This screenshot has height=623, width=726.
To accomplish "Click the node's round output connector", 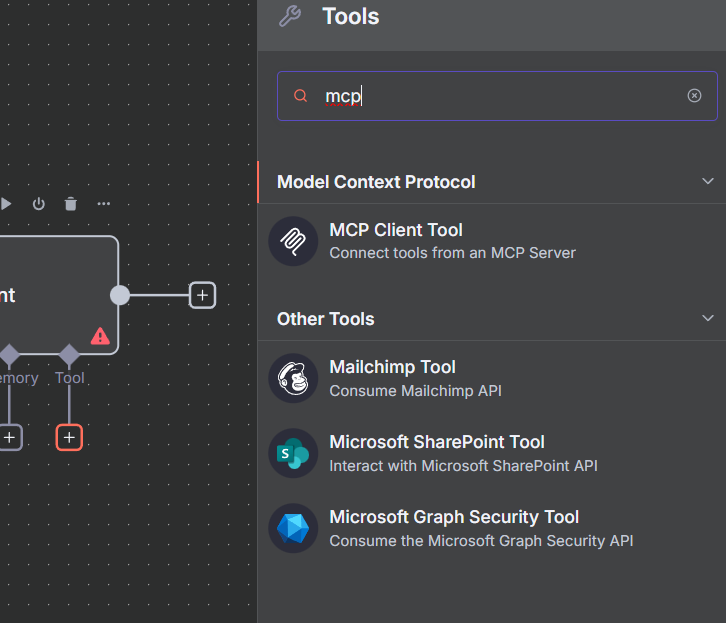I will 120,295.
